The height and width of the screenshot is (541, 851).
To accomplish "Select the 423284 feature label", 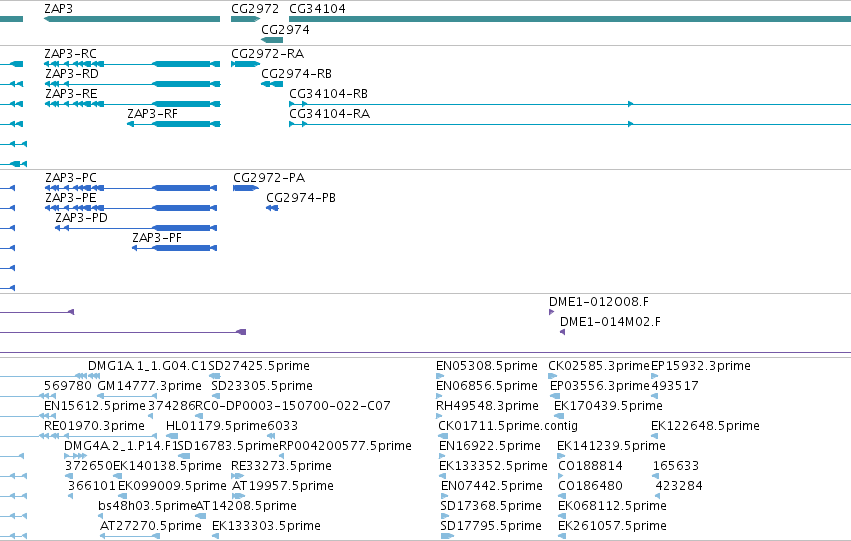I will point(679,486).
